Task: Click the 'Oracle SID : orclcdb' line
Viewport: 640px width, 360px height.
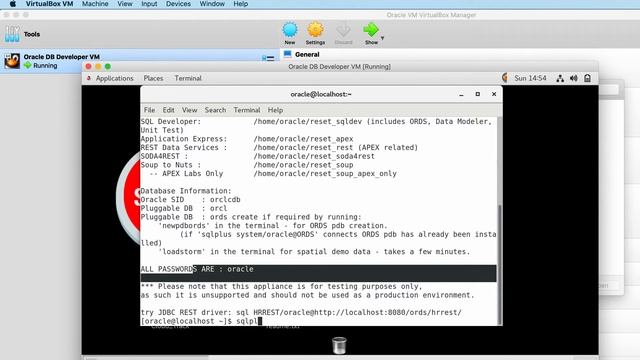Action: pos(191,200)
